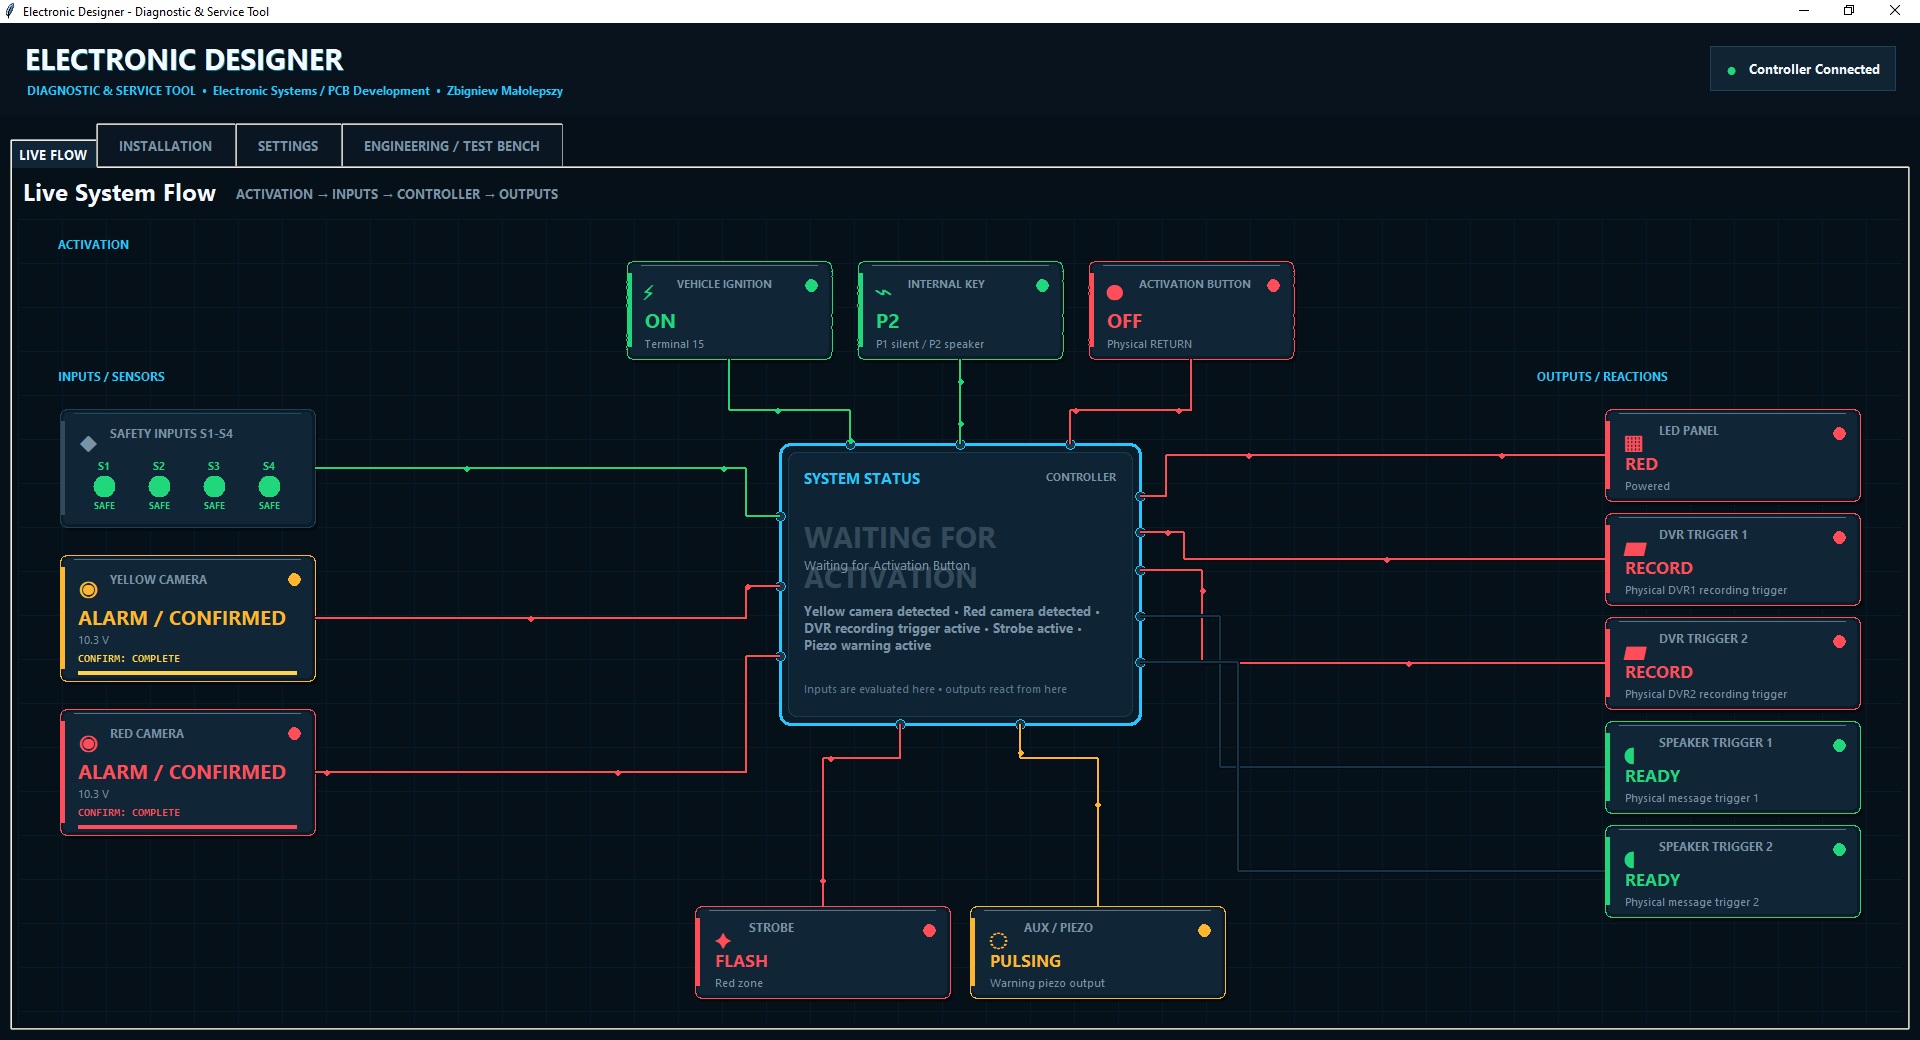Click the DVR Trigger 1 record icon

(1635, 548)
